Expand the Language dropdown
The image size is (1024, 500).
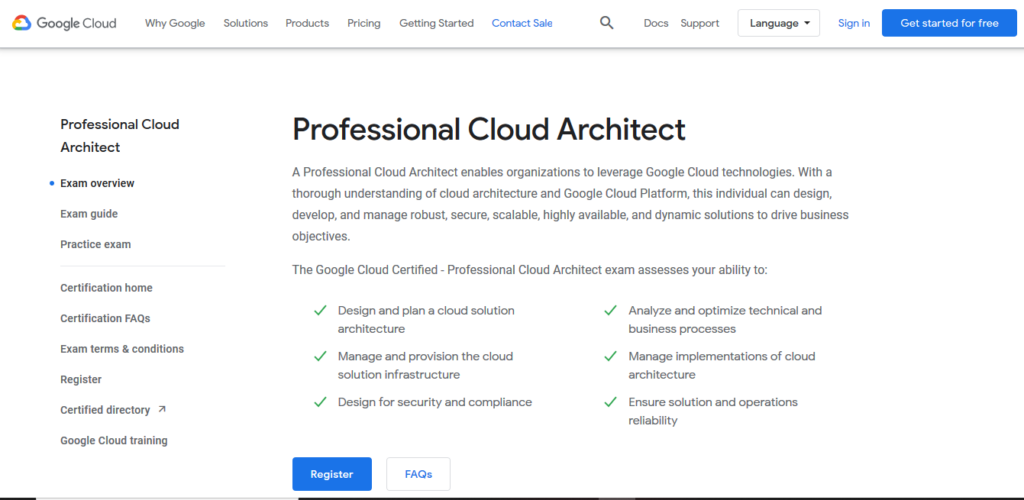coord(778,23)
